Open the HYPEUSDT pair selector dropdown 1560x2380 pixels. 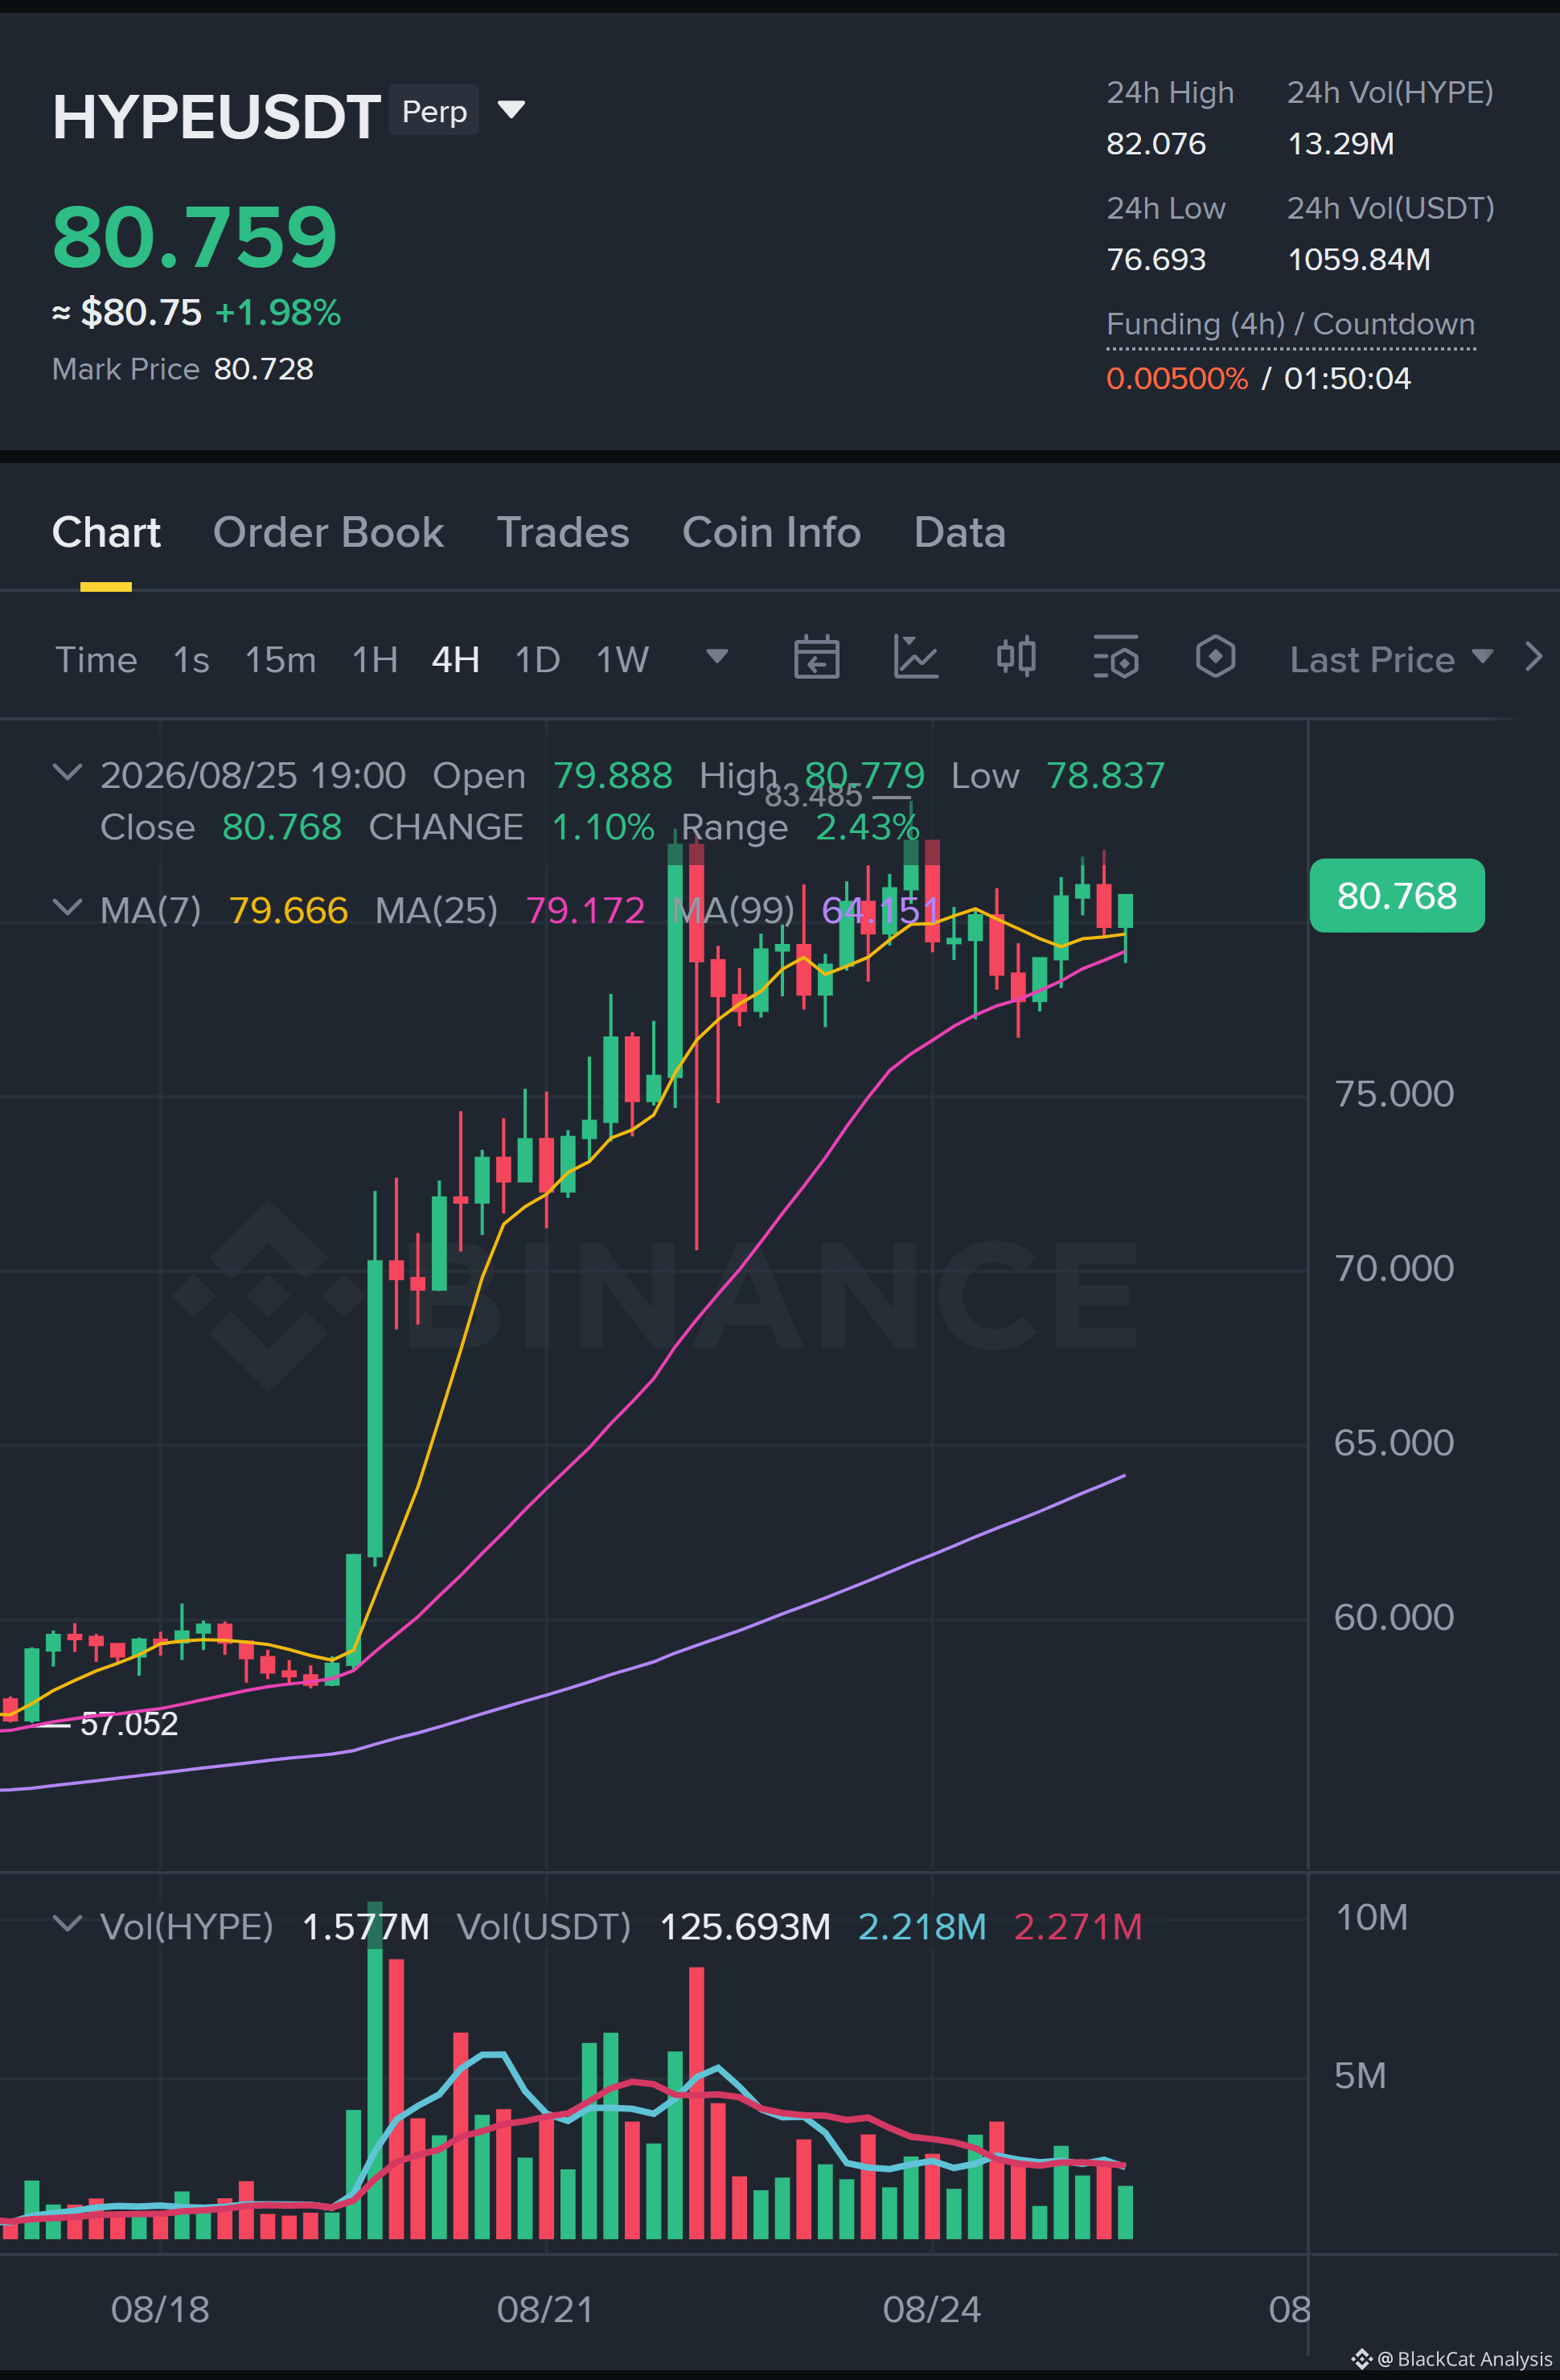(x=511, y=109)
